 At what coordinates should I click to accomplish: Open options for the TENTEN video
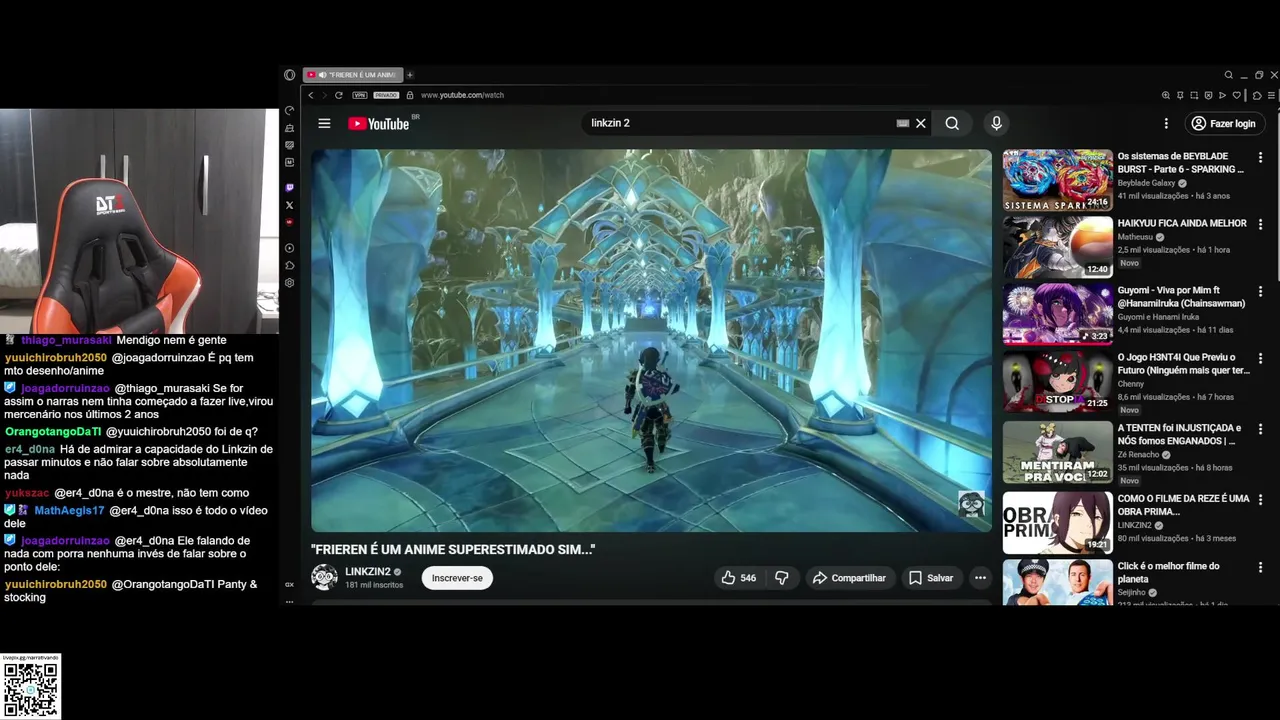click(1260, 429)
